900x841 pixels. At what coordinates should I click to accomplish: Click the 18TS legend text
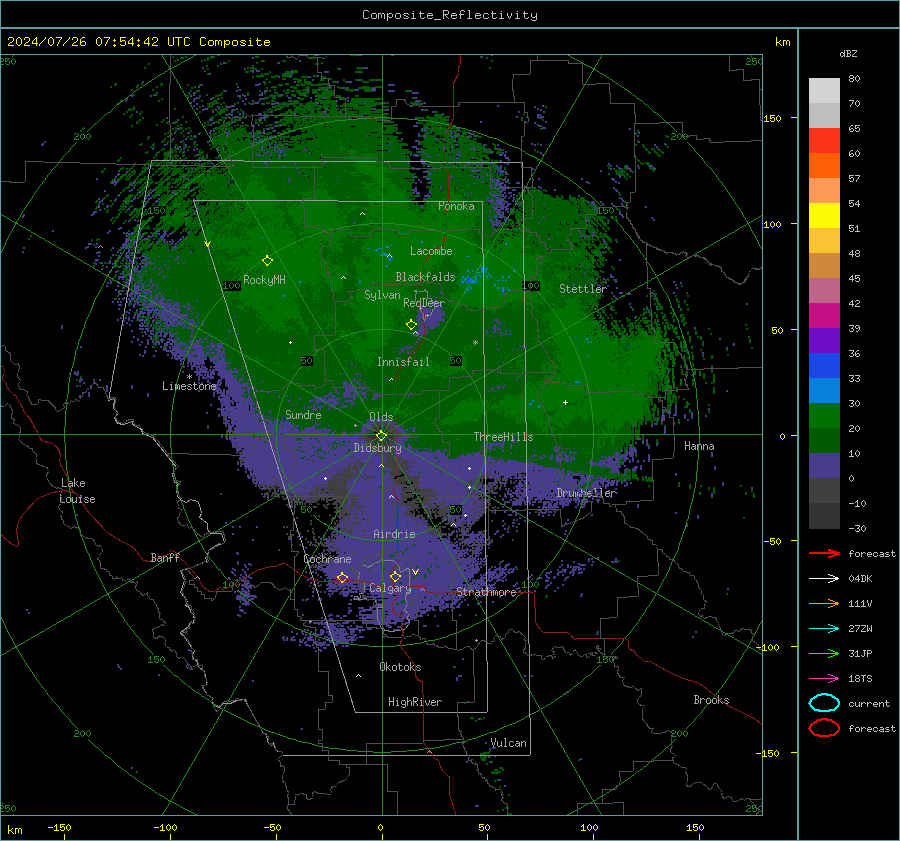click(x=860, y=679)
